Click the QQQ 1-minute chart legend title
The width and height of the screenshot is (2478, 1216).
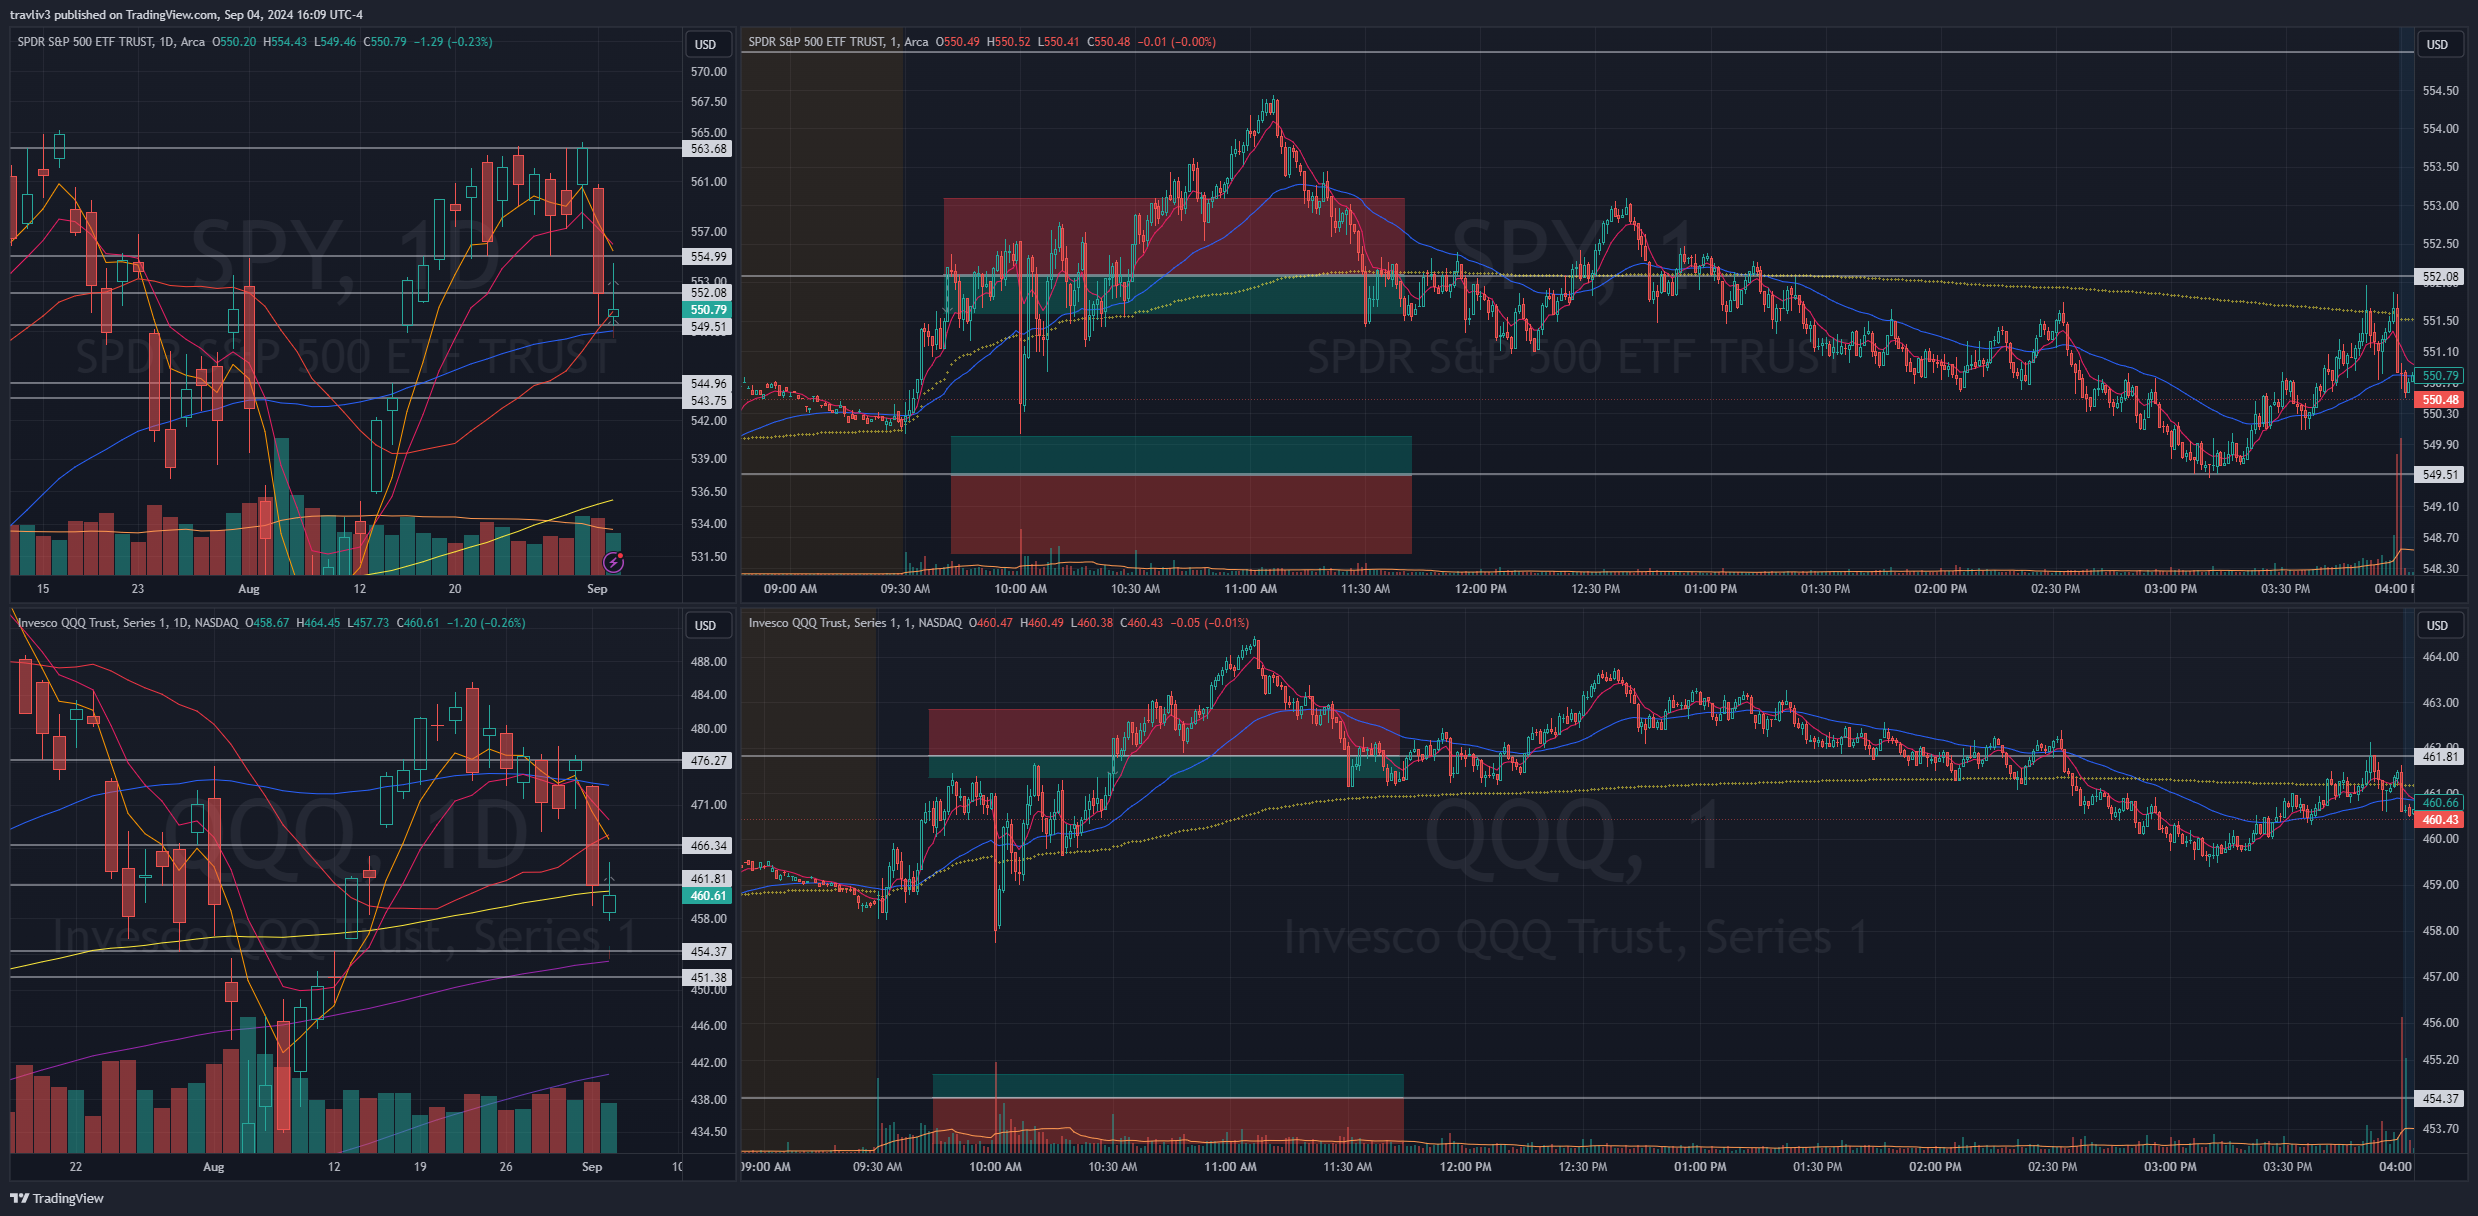click(x=855, y=623)
